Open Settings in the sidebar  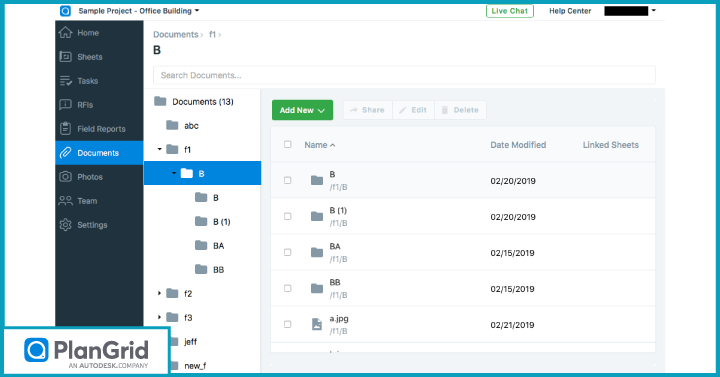tap(99, 225)
